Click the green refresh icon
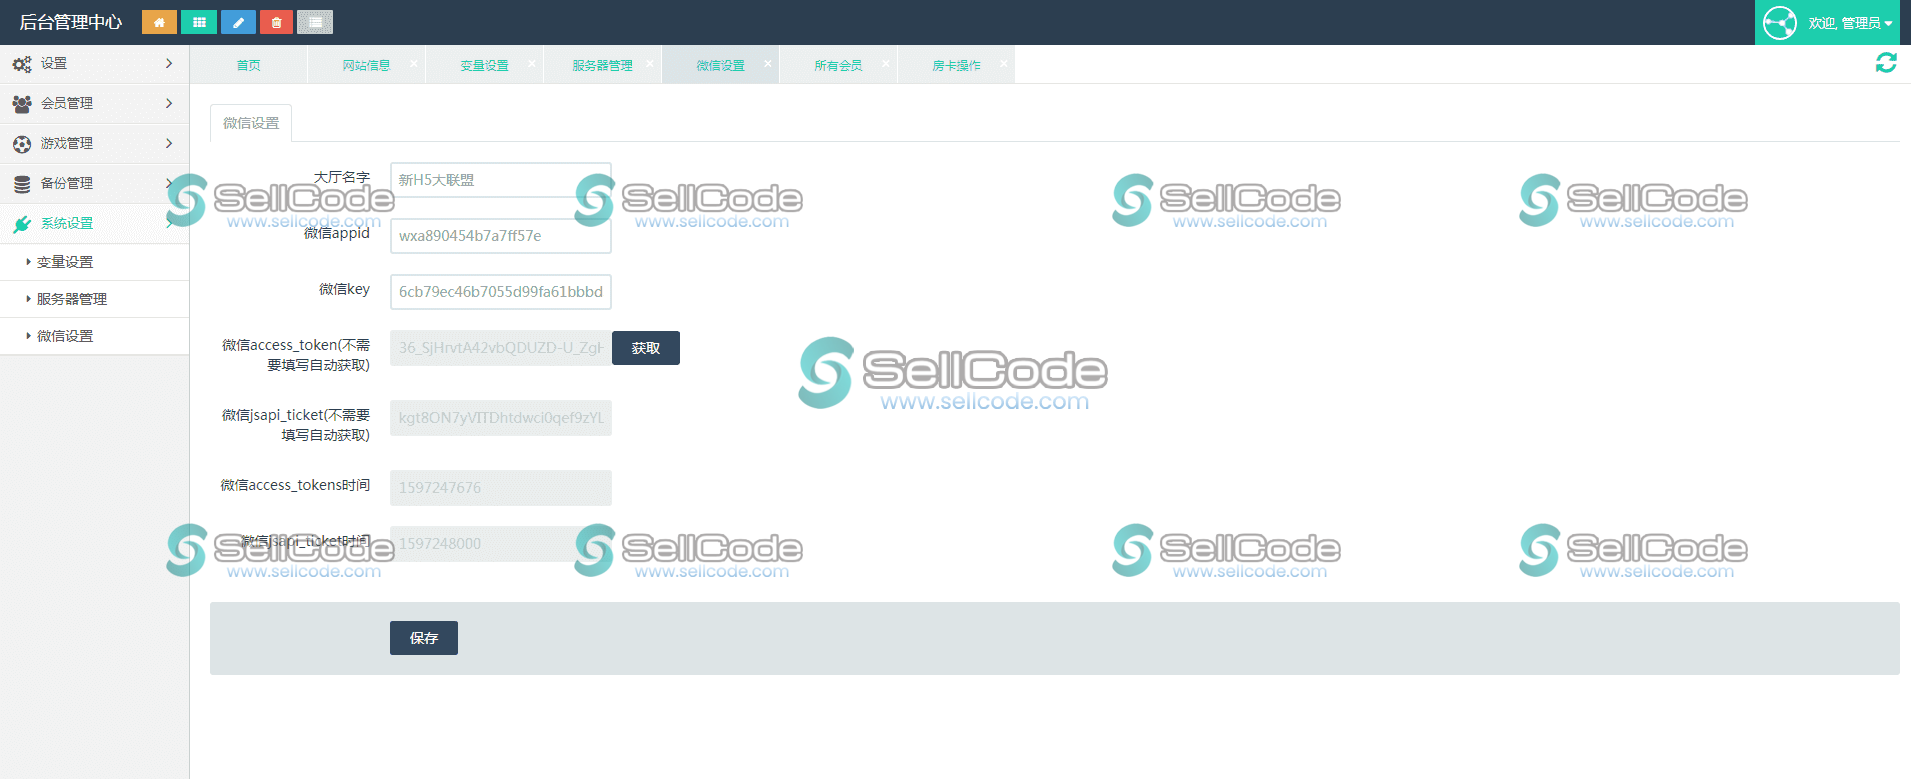The image size is (1911, 779). [x=1886, y=63]
